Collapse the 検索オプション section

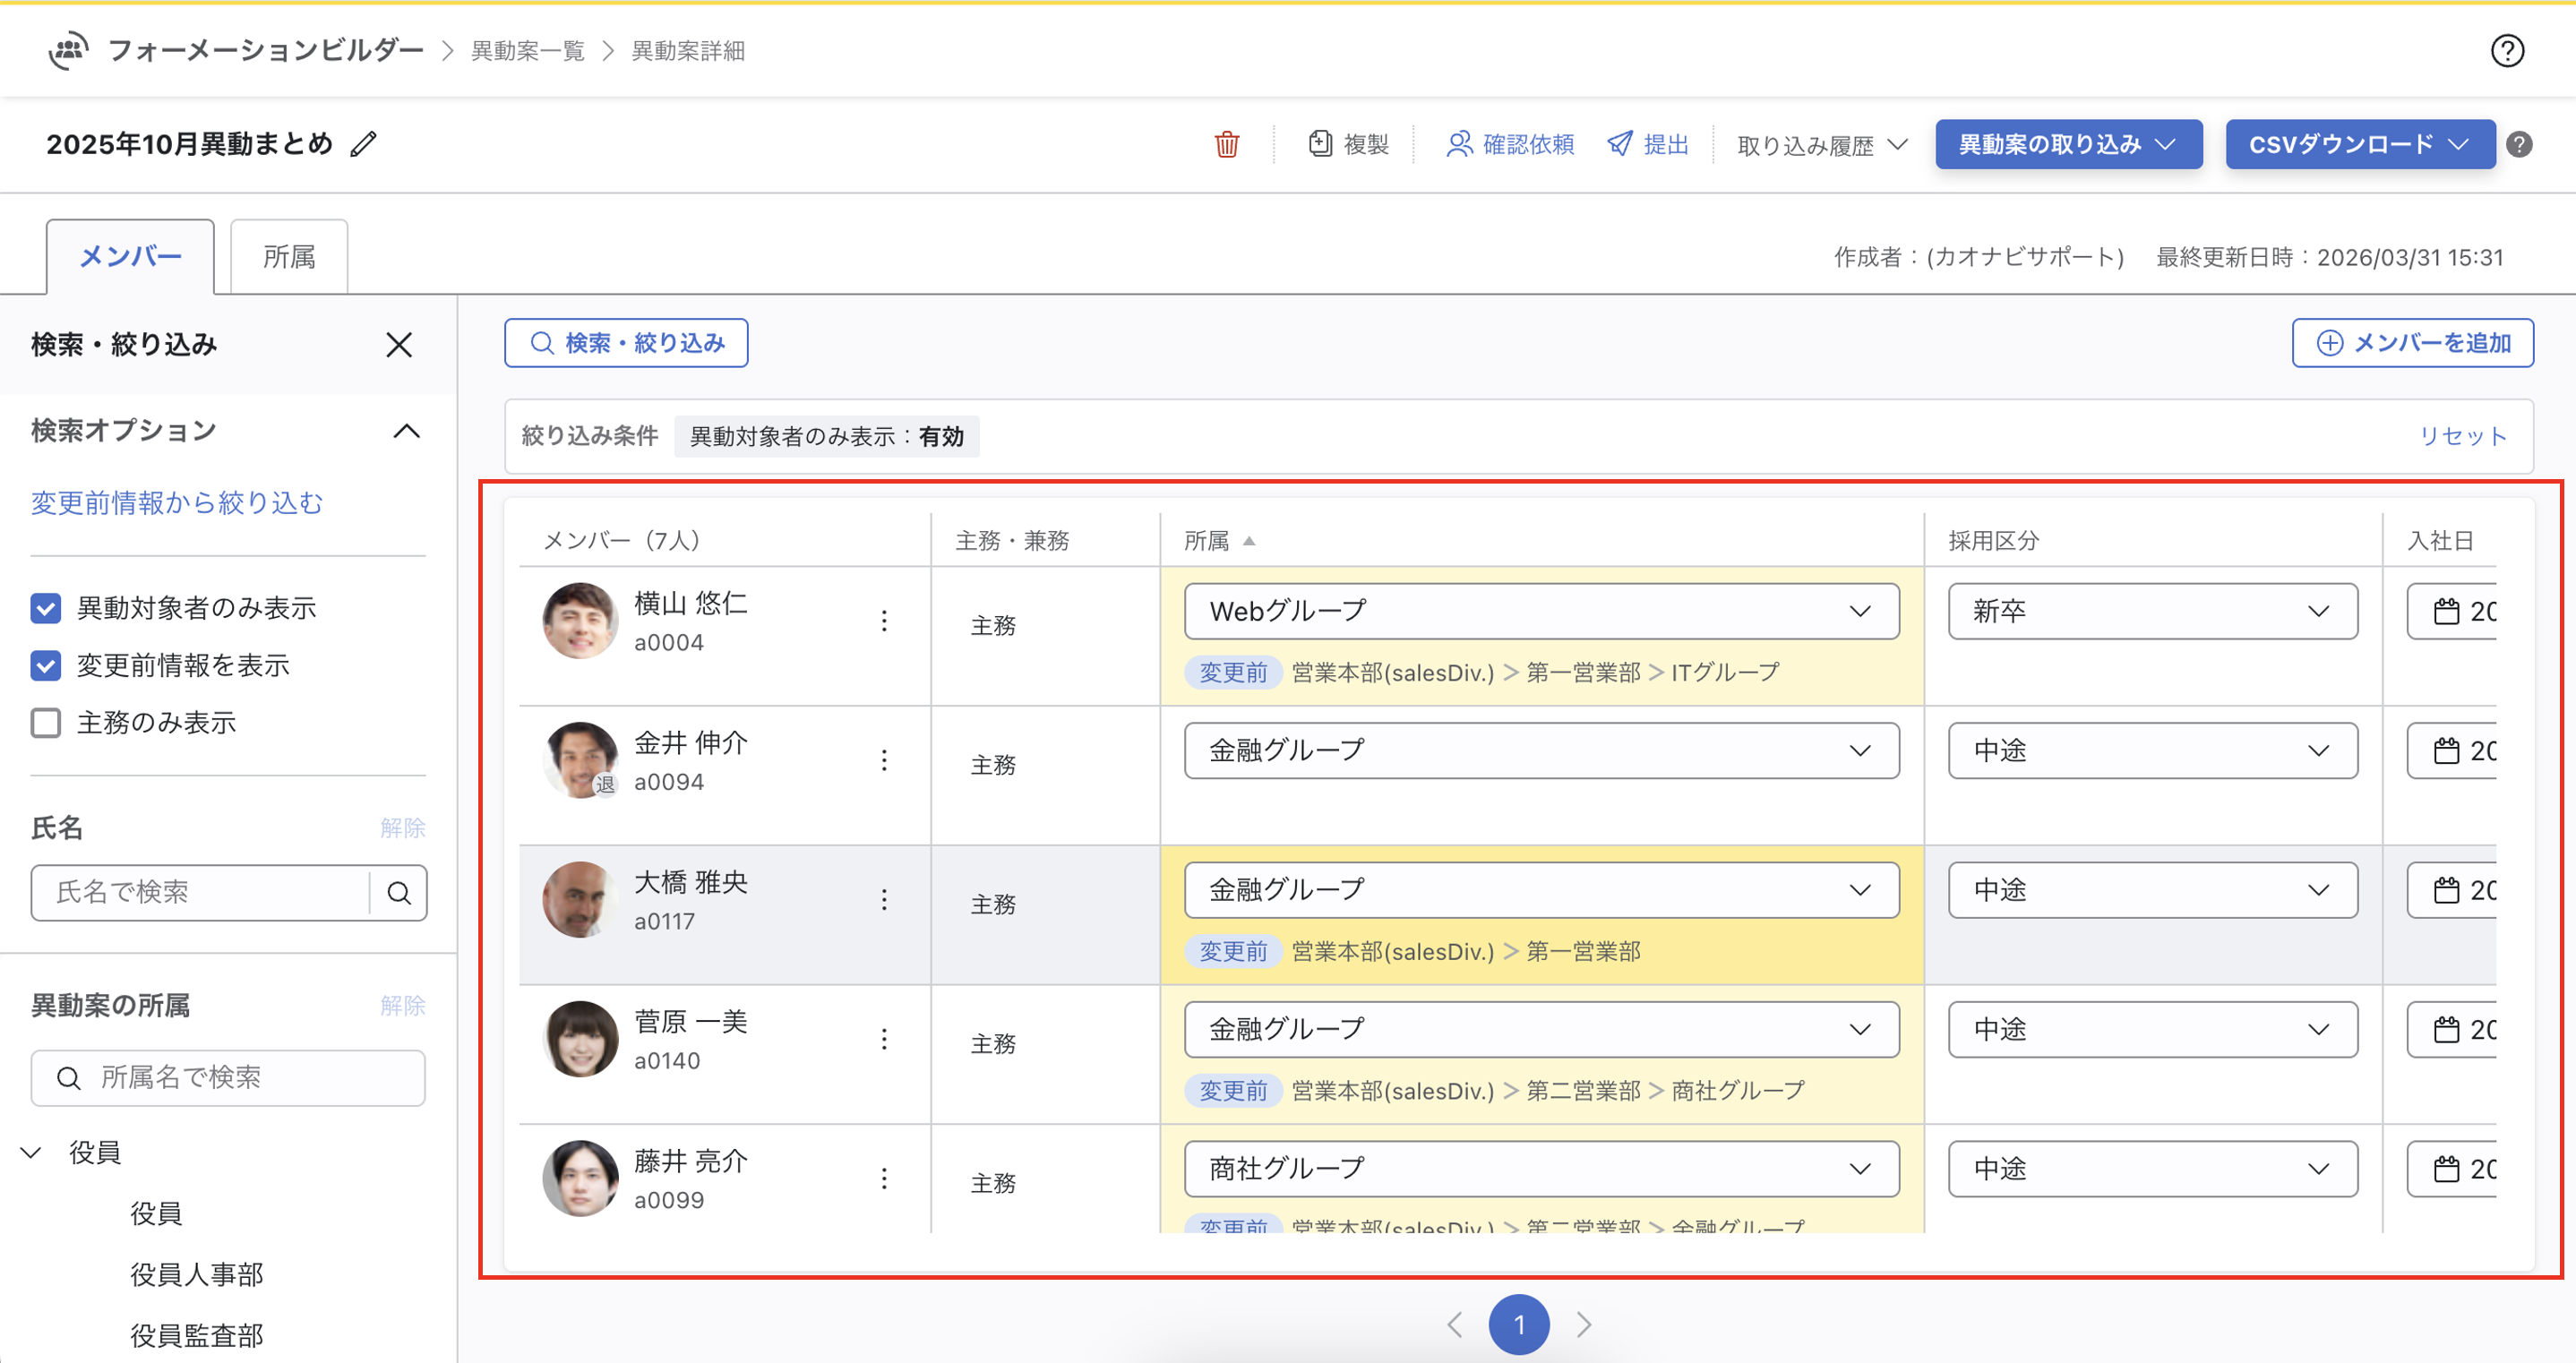pos(406,431)
